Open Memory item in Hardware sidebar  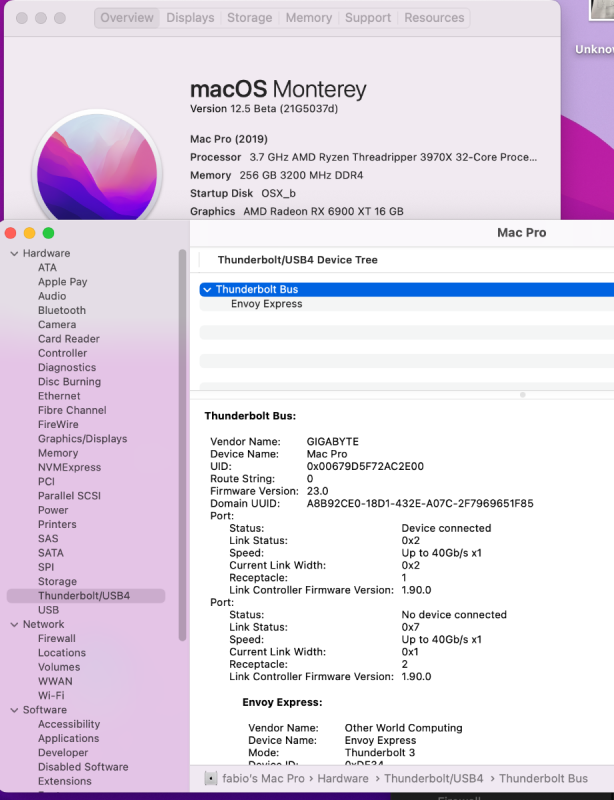pyautogui.click(x=58, y=453)
